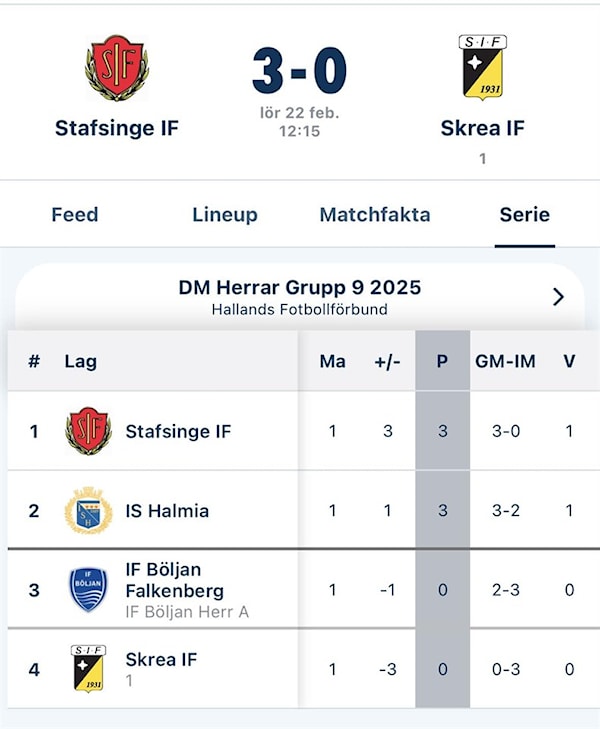The width and height of the screenshot is (600, 729).
Task: Open Stafsinge IF crest in standings table
Action: 88,431
